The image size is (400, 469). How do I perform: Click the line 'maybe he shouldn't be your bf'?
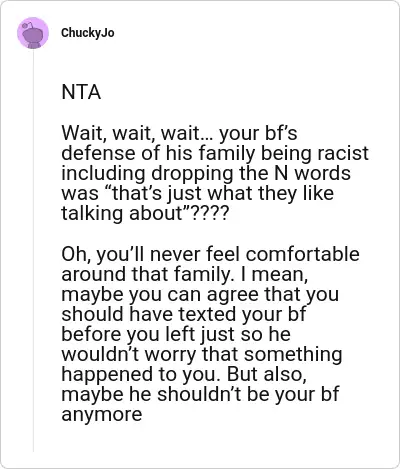pos(200,394)
